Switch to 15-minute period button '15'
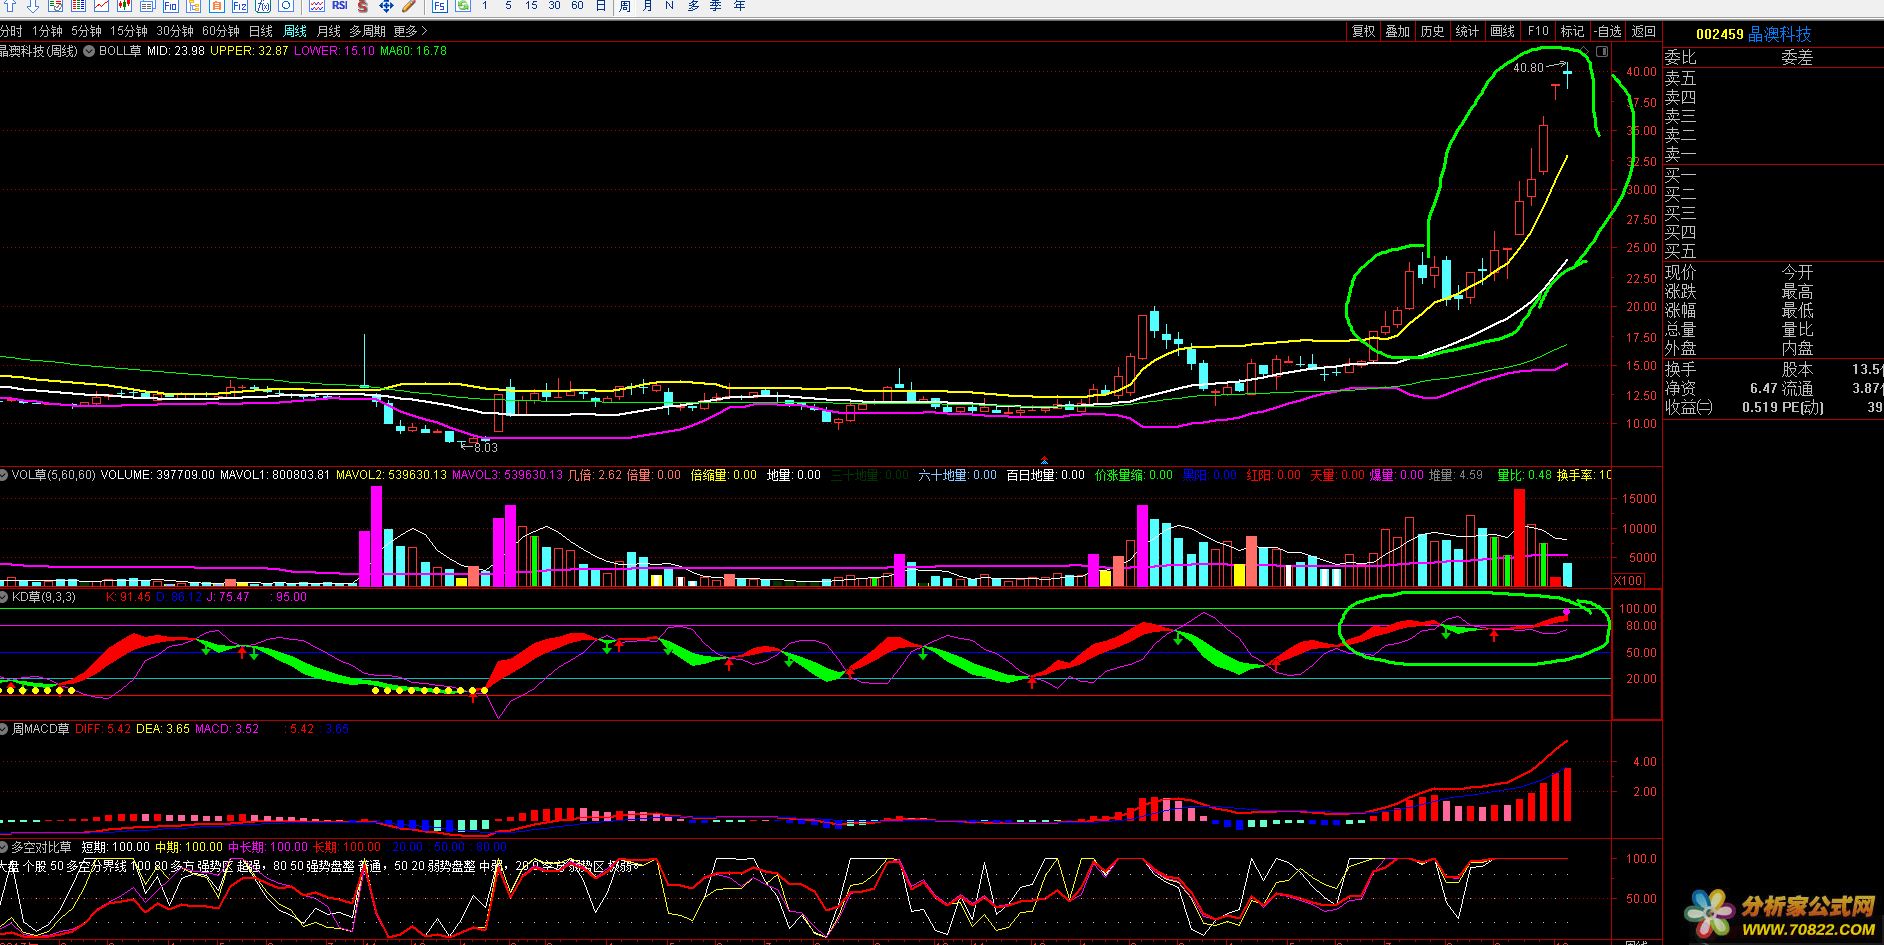This screenshot has width=1884, height=945. [531, 6]
